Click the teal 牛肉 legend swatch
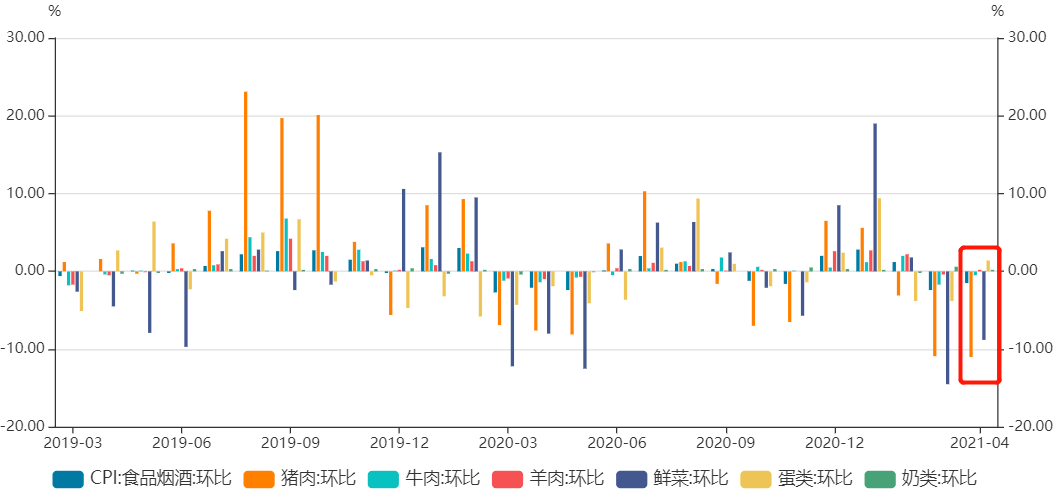 click(x=384, y=479)
